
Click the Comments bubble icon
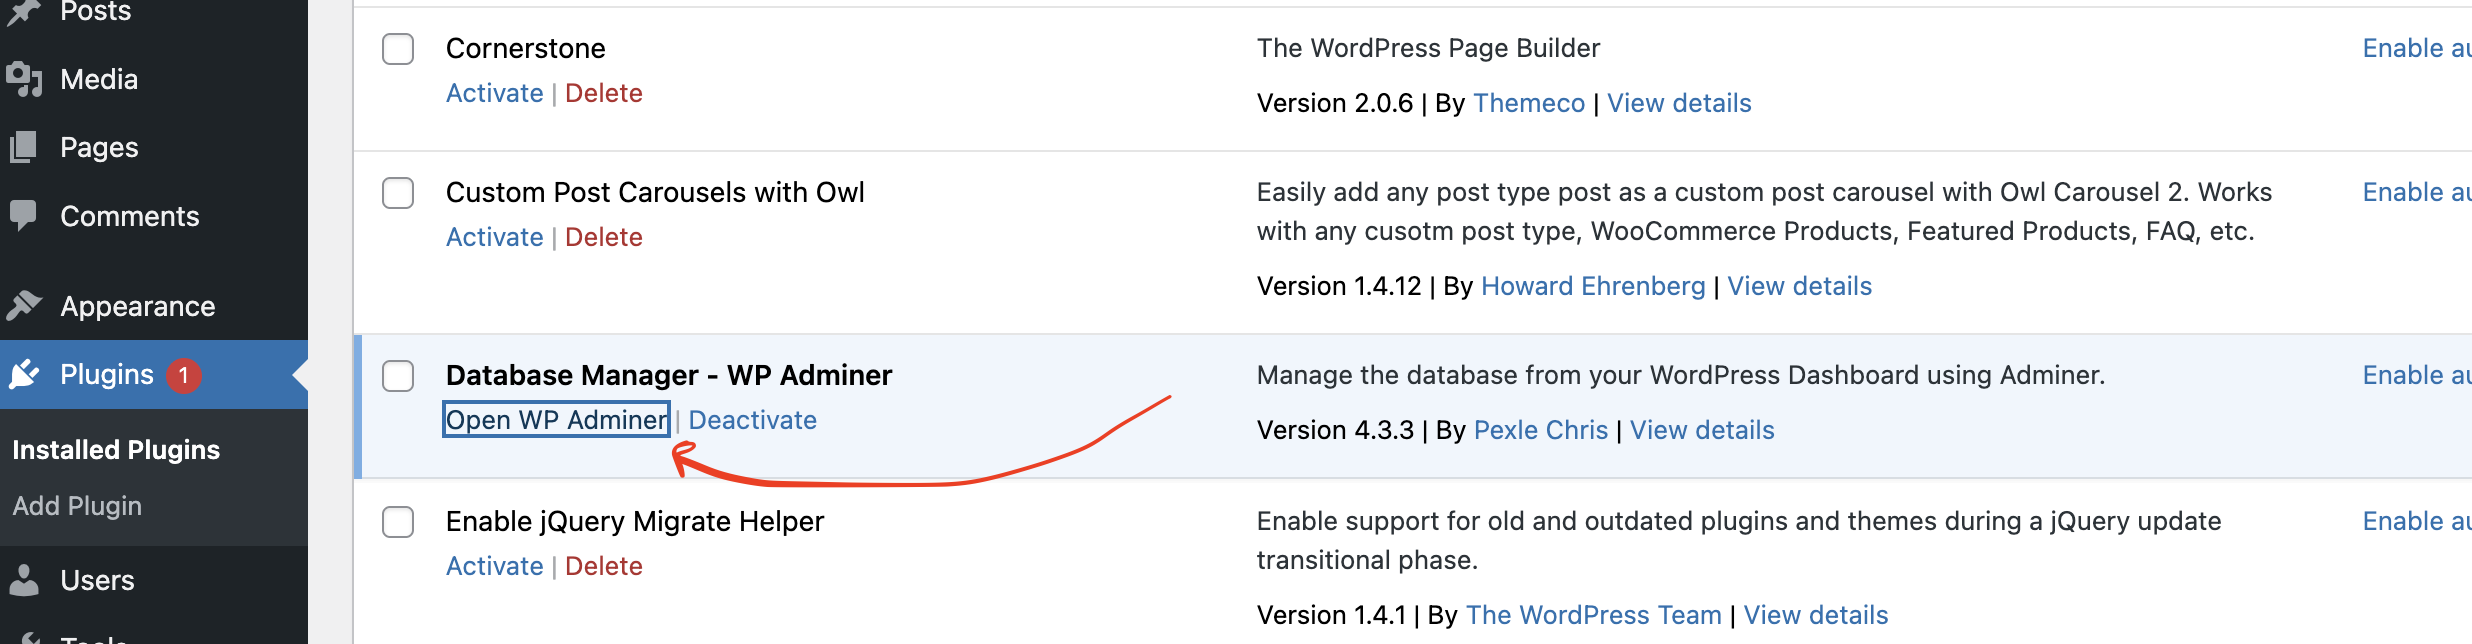(x=24, y=216)
